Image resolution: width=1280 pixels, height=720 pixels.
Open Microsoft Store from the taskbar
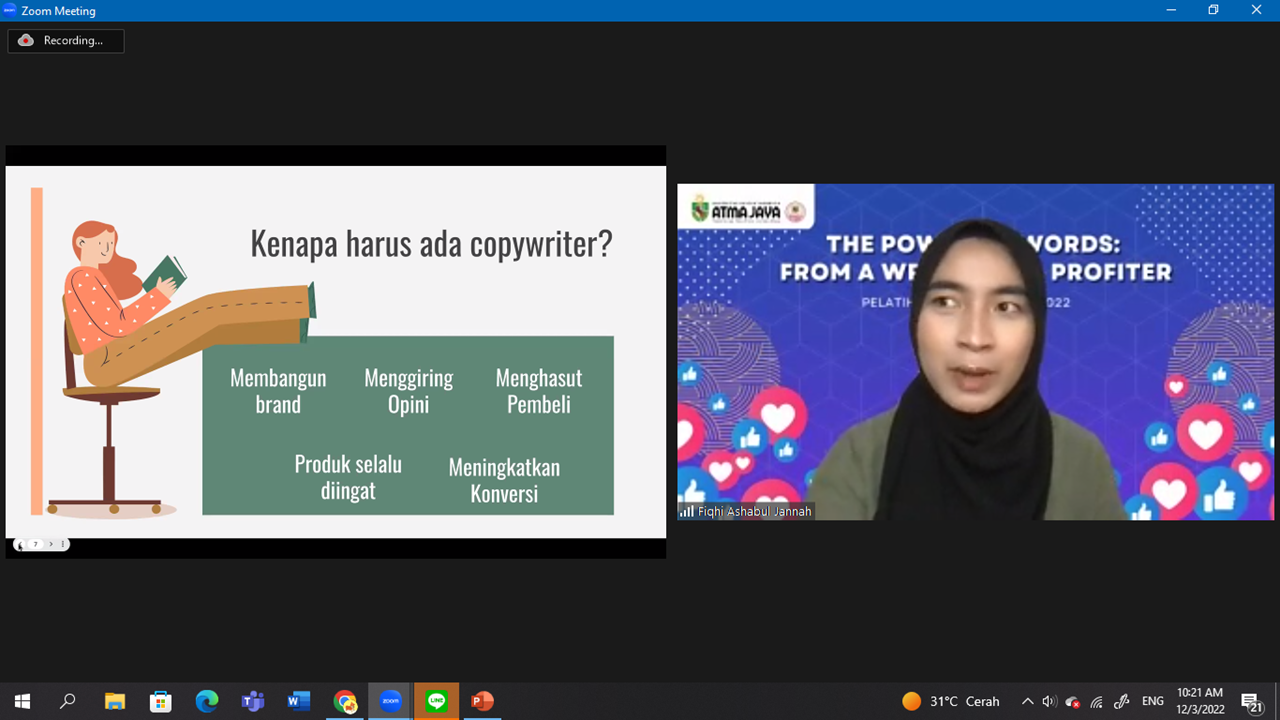coord(160,701)
